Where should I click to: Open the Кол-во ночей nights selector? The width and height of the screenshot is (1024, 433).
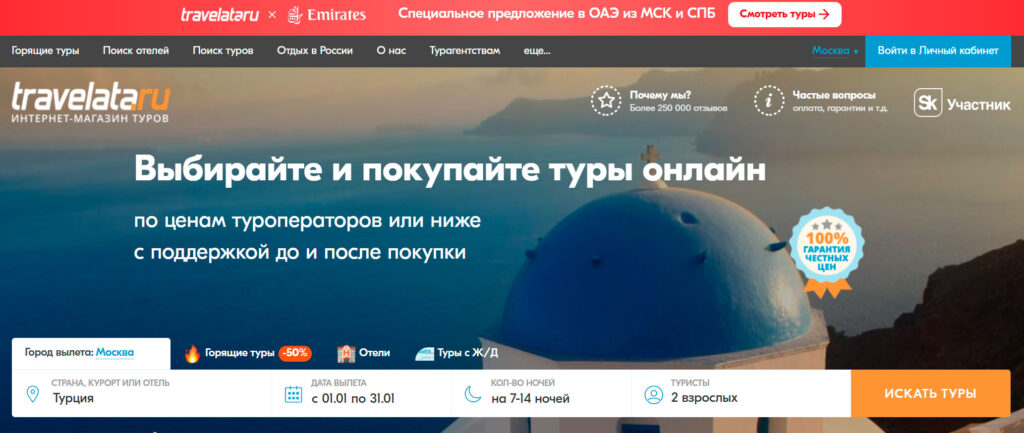[x=541, y=393]
